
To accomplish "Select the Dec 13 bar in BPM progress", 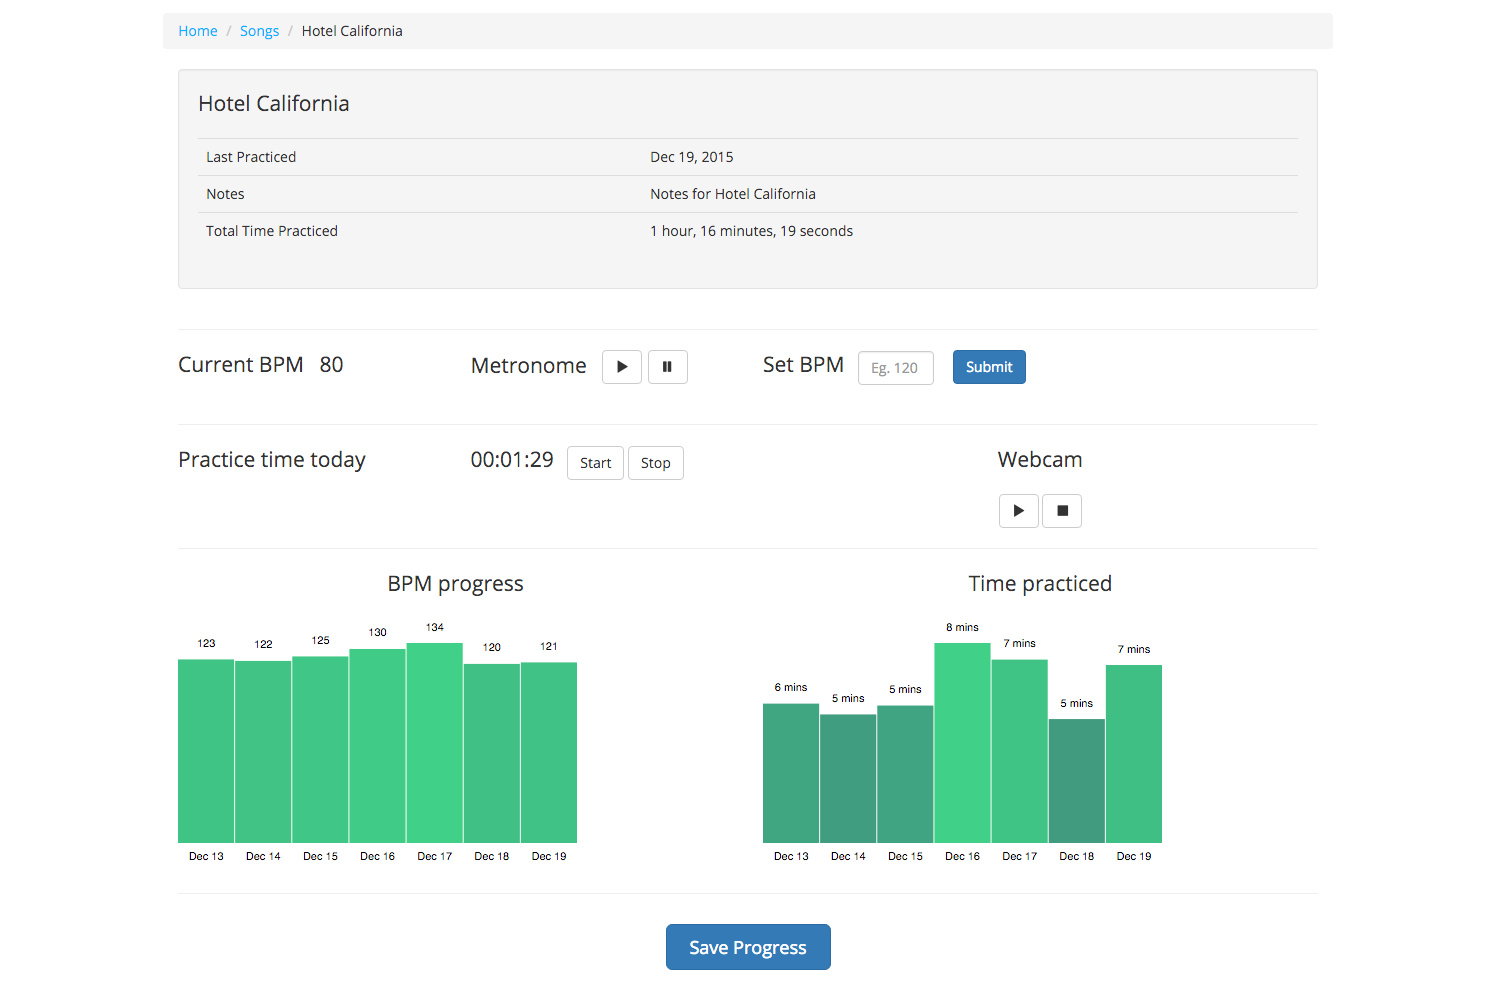I will point(206,751).
